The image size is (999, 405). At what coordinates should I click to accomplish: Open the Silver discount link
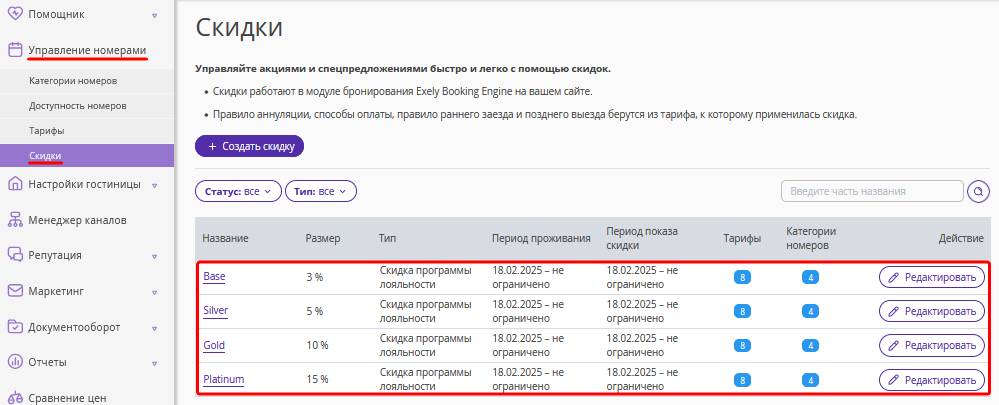(215, 311)
